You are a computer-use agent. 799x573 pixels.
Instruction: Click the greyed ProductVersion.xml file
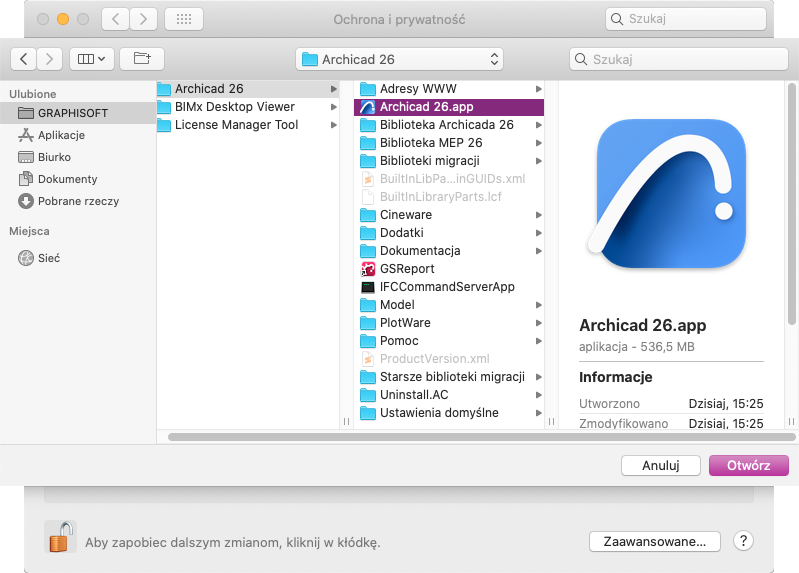[449, 358]
